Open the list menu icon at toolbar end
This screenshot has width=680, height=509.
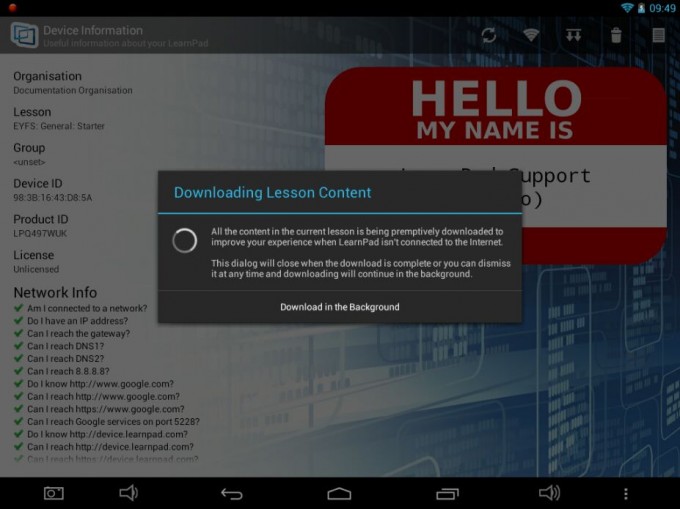coord(658,35)
